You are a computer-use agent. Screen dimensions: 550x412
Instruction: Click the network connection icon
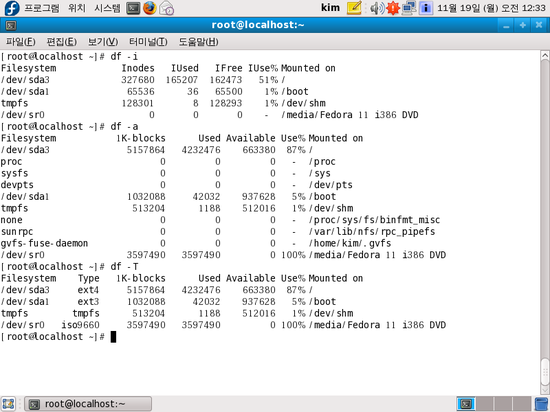(x=409, y=8)
